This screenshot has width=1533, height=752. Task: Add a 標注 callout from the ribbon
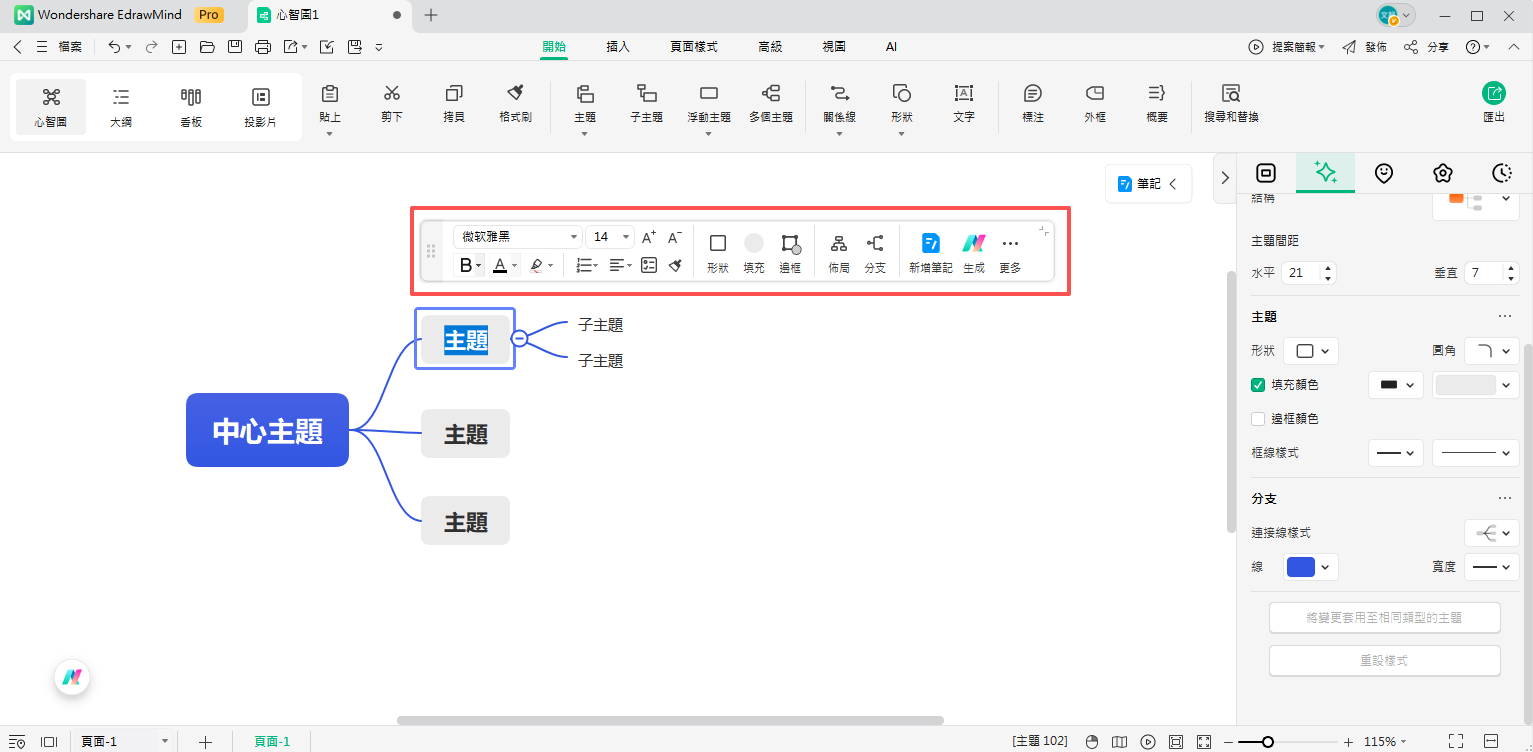point(1032,94)
